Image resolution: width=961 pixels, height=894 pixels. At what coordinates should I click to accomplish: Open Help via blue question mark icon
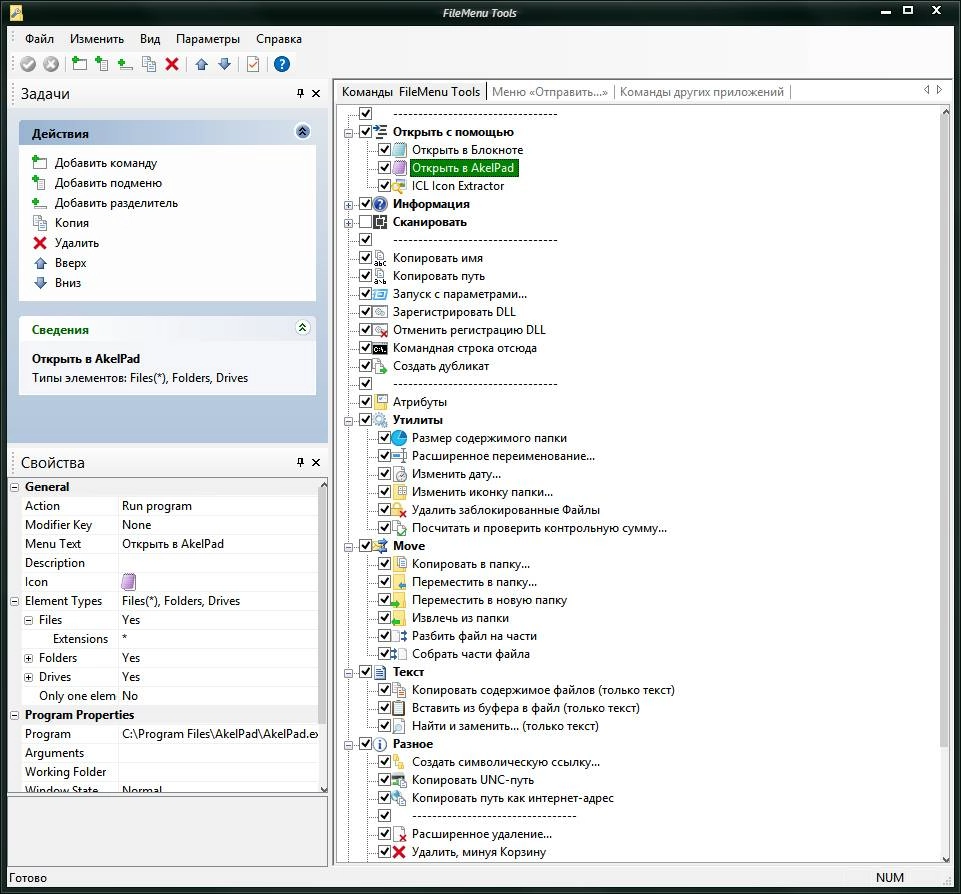pos(281,64)
